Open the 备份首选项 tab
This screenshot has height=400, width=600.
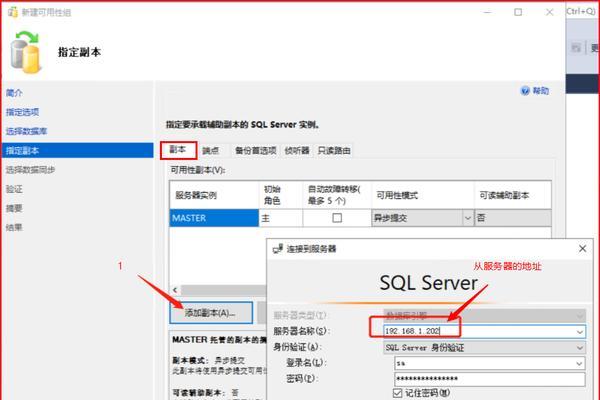tap(256, 151)
